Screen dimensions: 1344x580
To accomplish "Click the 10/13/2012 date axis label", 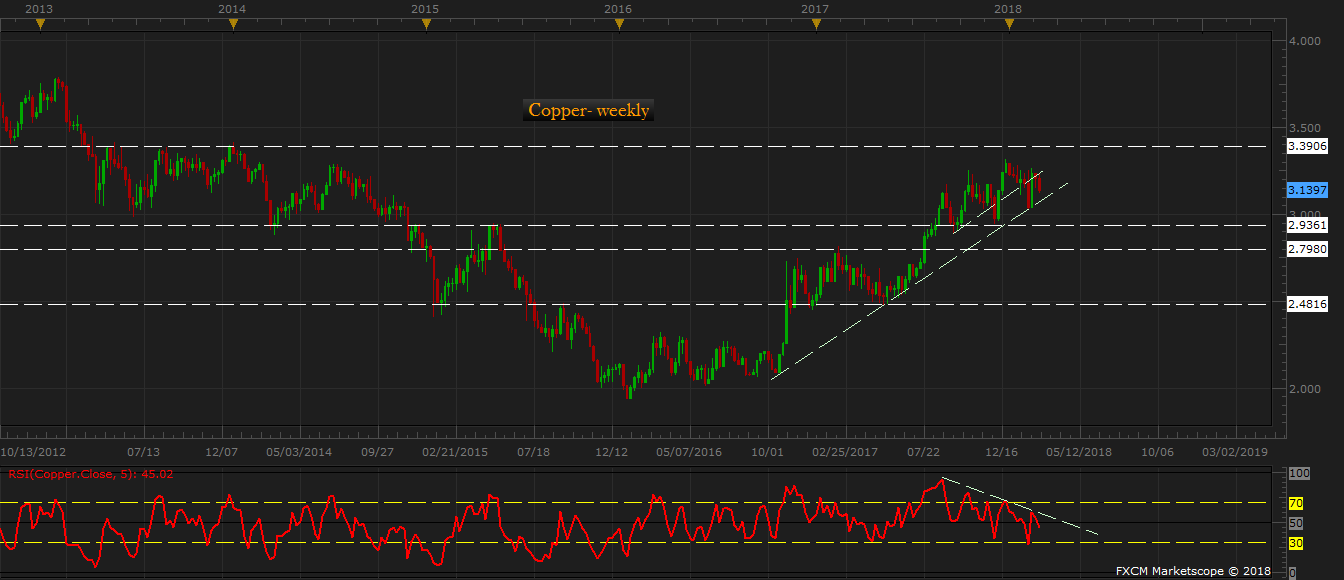I will [x=34, y=452].
